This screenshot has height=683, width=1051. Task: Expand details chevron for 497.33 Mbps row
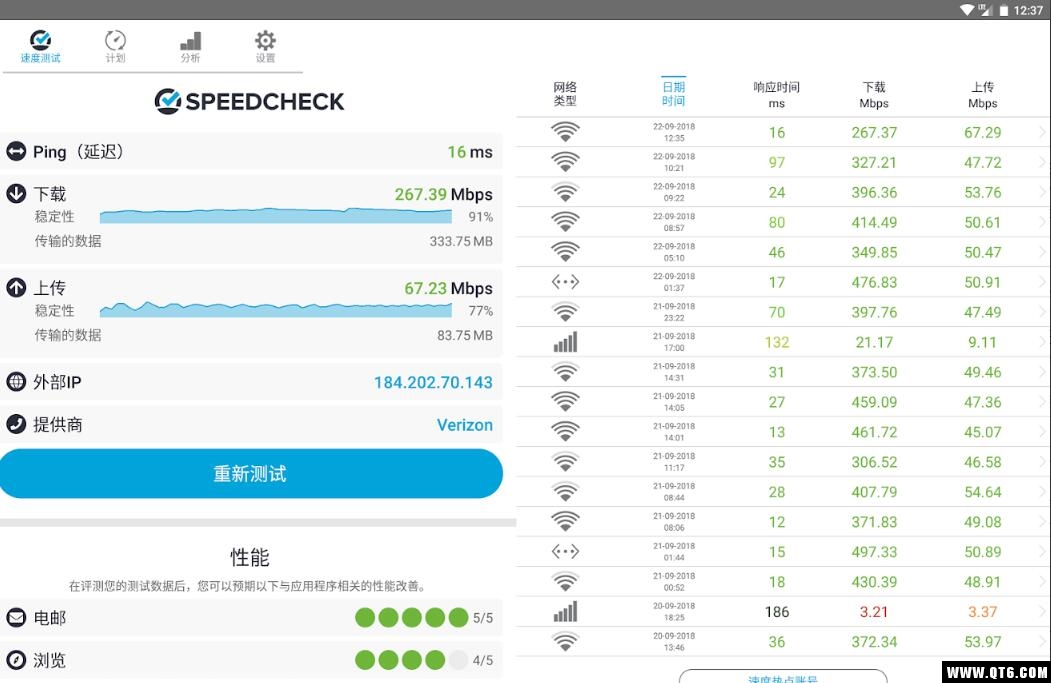click(x=1042, y=552)
